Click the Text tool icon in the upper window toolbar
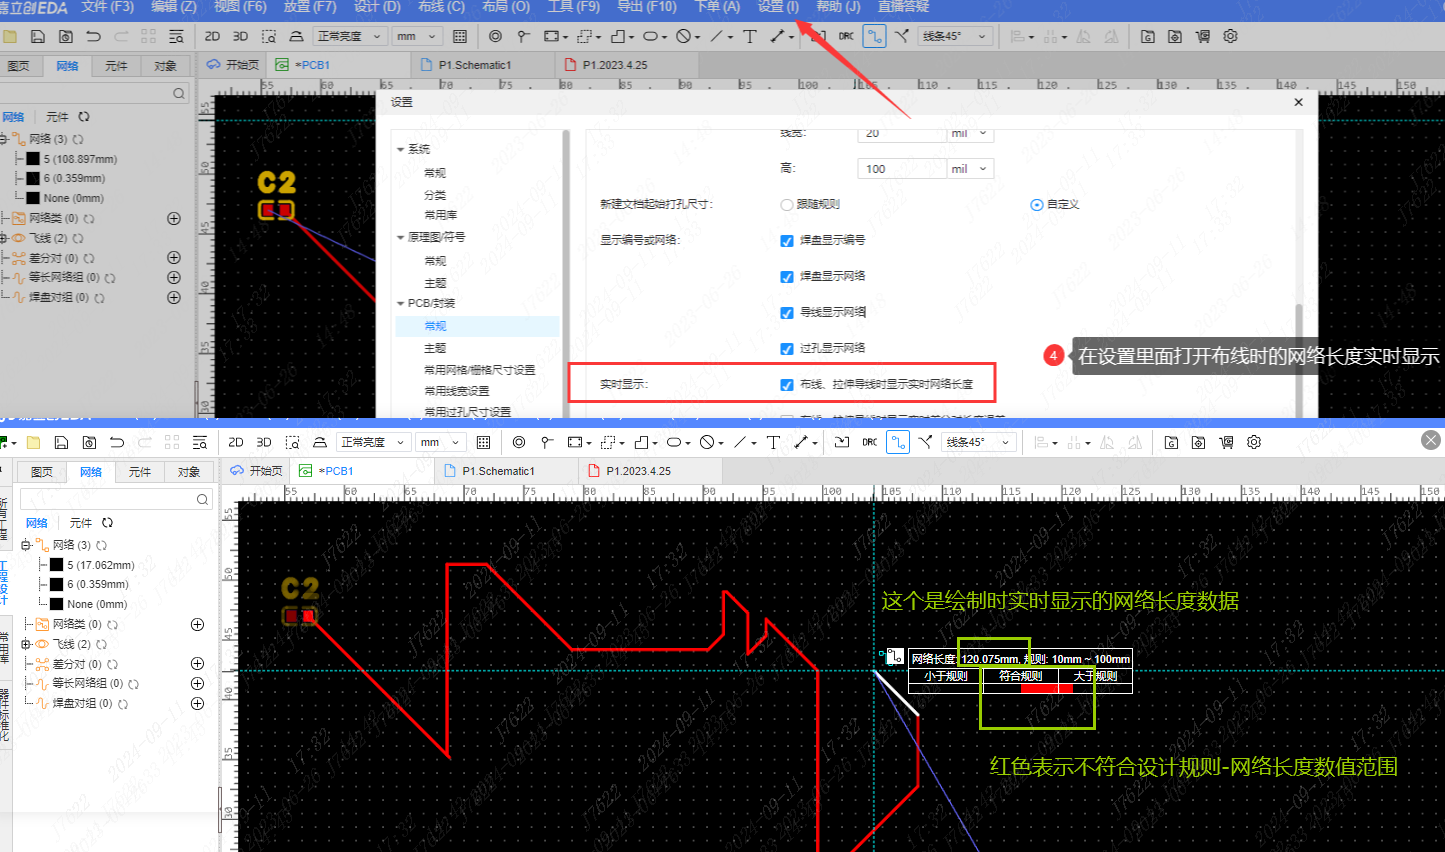The height and width of the screenshot is (852, 1445). tap(750, 36)
